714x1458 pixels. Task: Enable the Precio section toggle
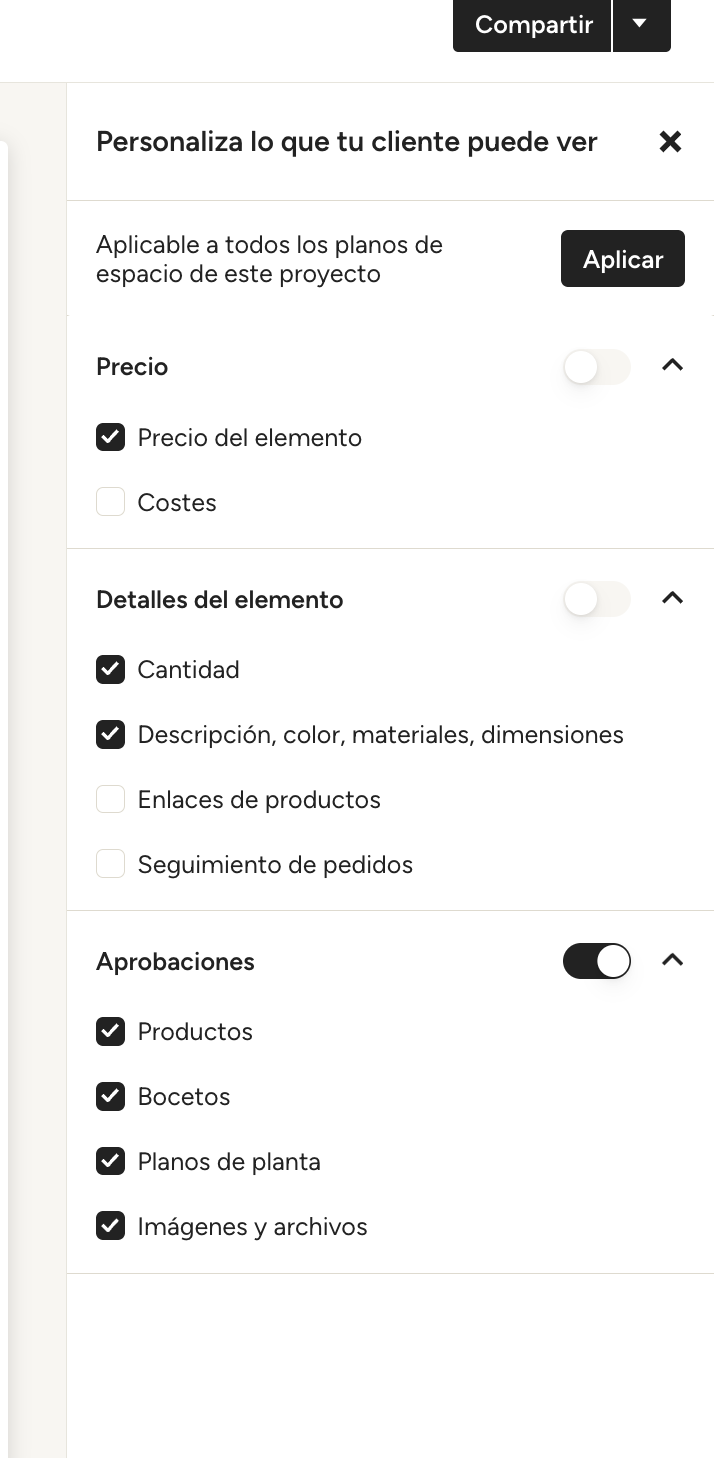(597, 367)
